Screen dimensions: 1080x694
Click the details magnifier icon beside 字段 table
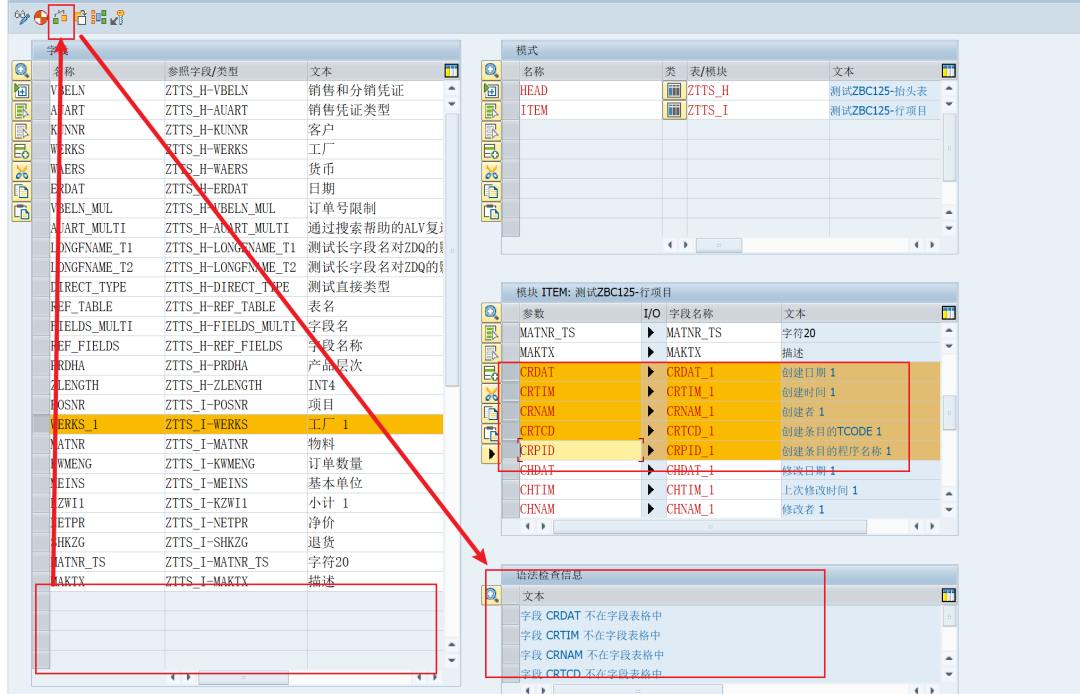point(22,70)
